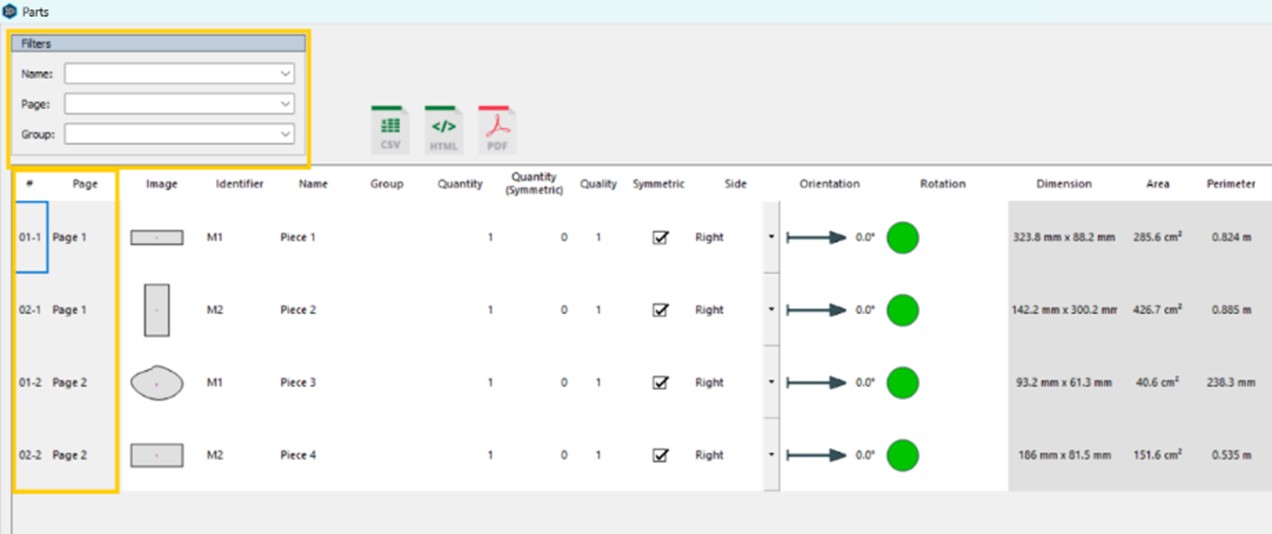Click green rotation circle for Piece 3
Screen dimensions: 1272x534
903,382
